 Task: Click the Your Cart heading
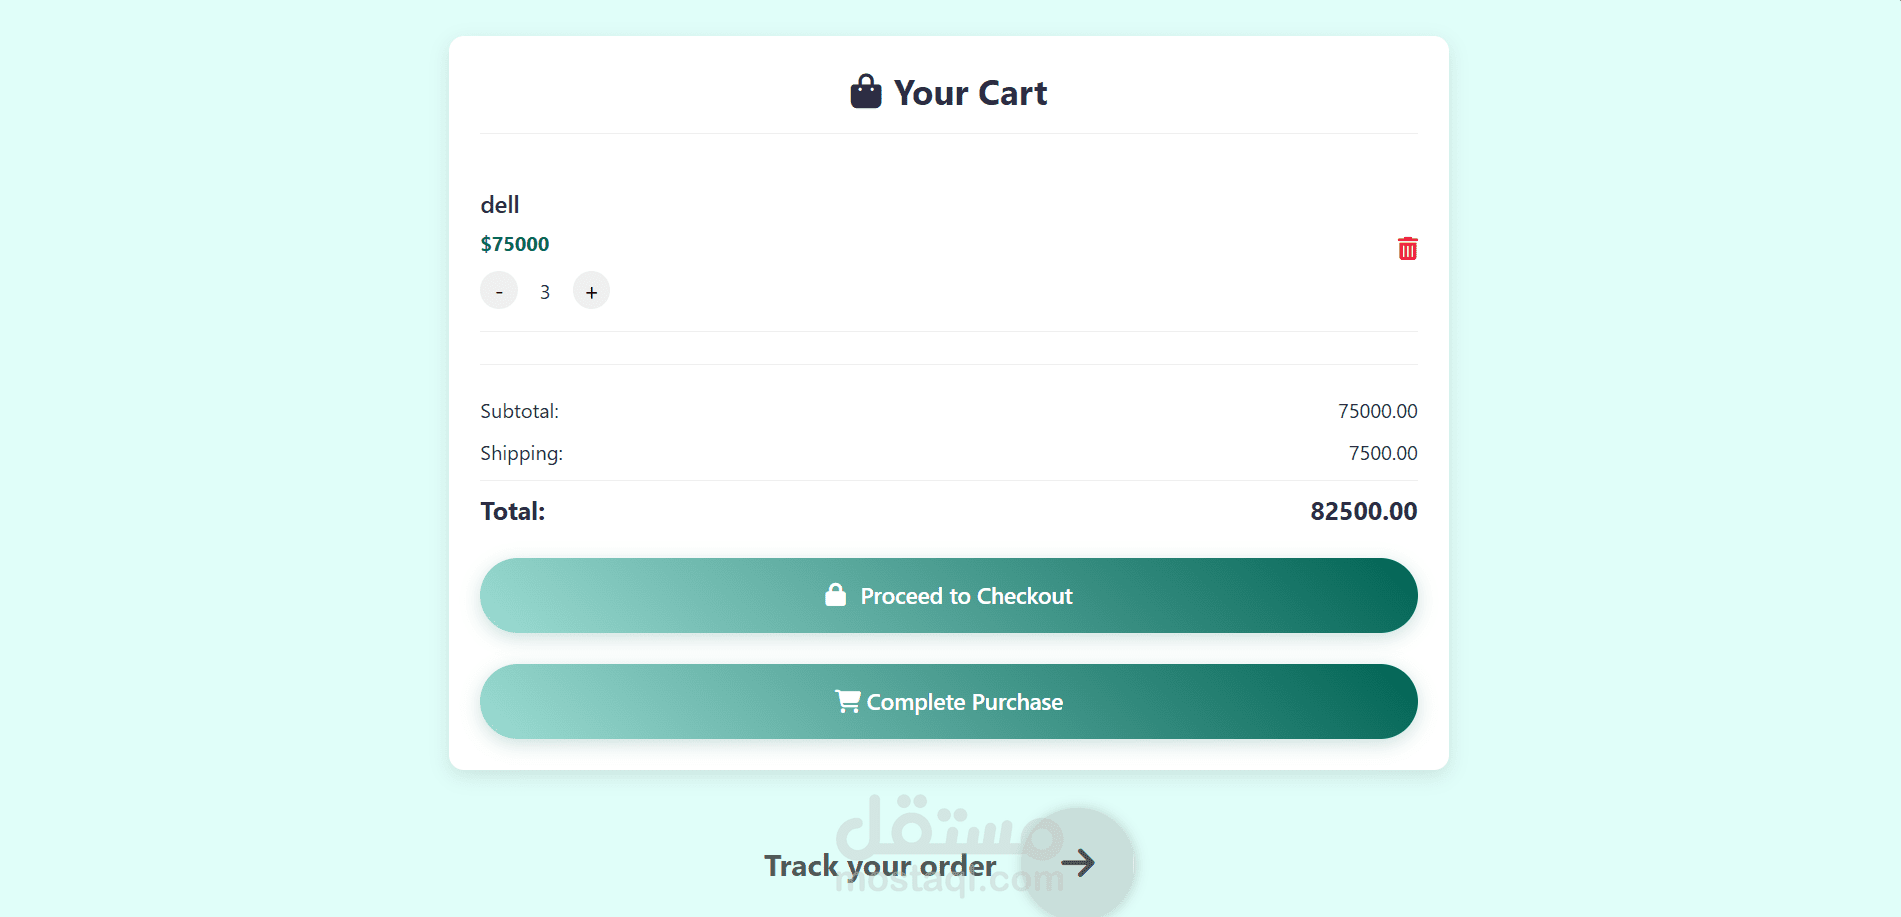coord(970,93)
